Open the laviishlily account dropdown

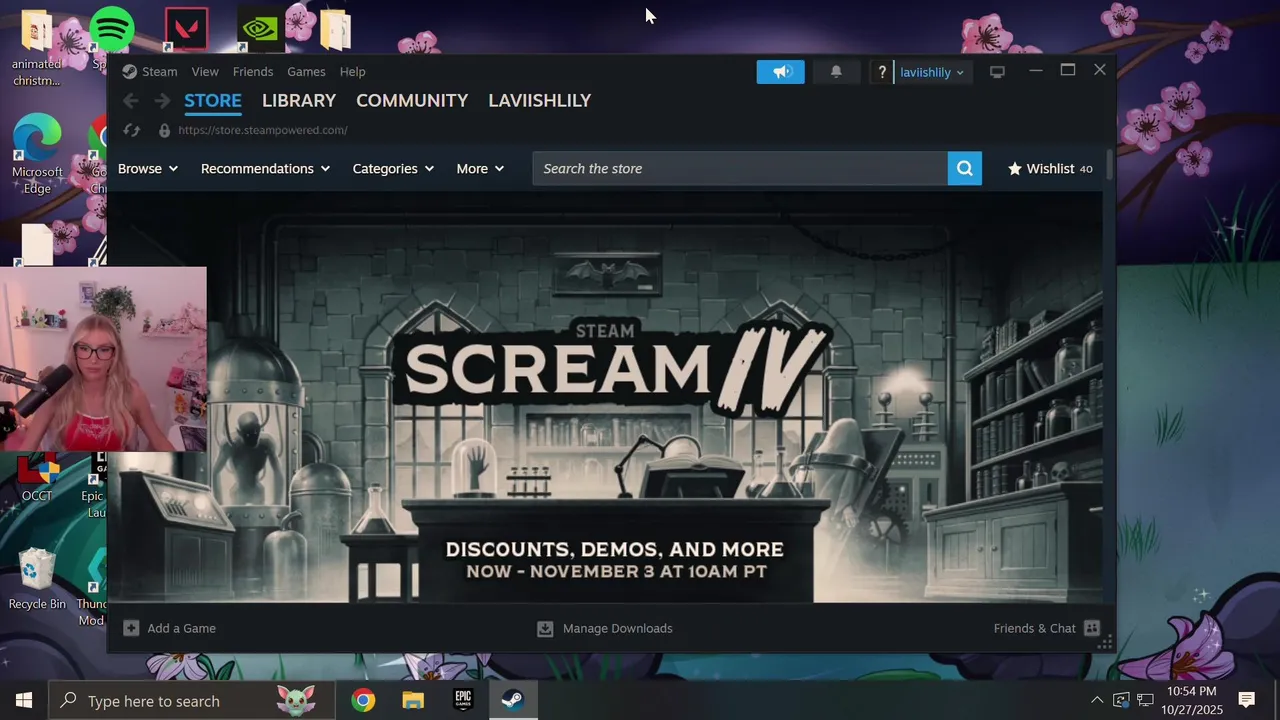point(932,72)
